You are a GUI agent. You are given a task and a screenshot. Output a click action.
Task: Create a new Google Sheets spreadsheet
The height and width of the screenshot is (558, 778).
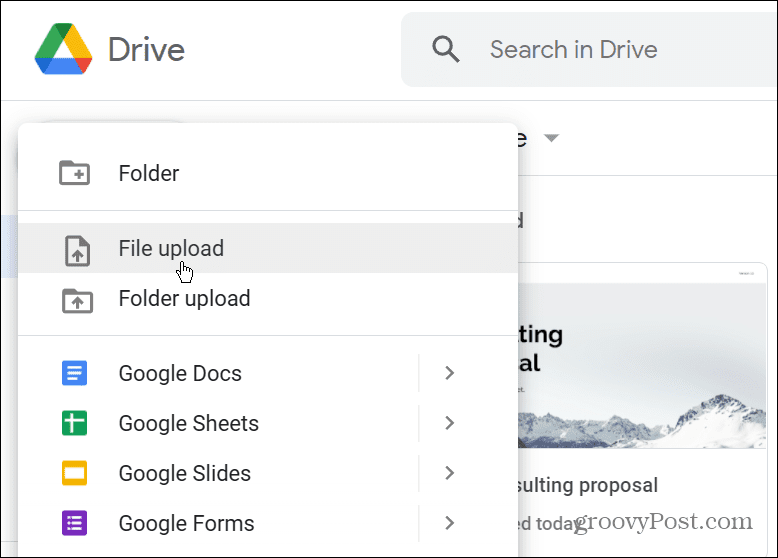coord(218,423)
